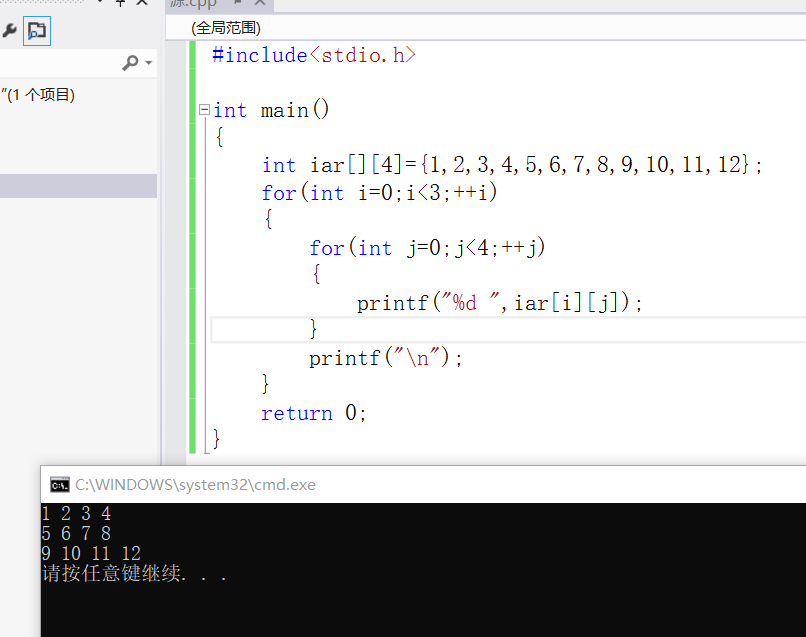Click the "int main()" declaration
Image resolution: width=806 pixels, height=637 pixels.
[271, 110]
